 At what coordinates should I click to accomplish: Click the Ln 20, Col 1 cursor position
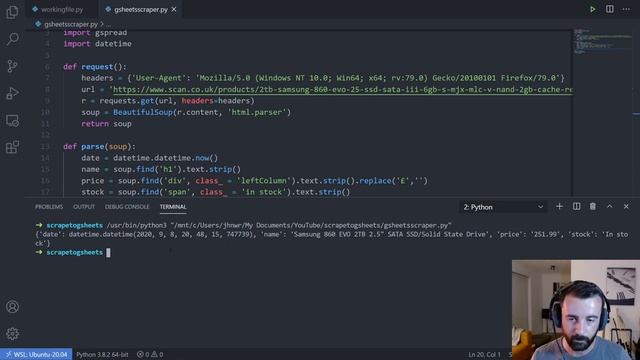click(x=484, y=354)
